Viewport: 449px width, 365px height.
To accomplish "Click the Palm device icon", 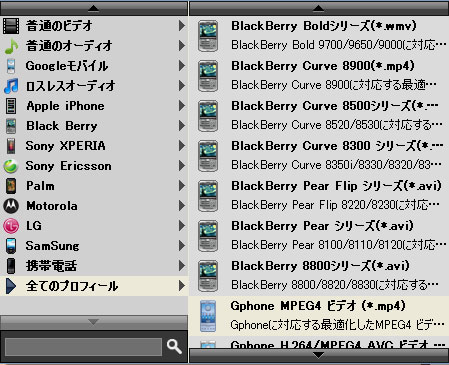I will (11, 186).
